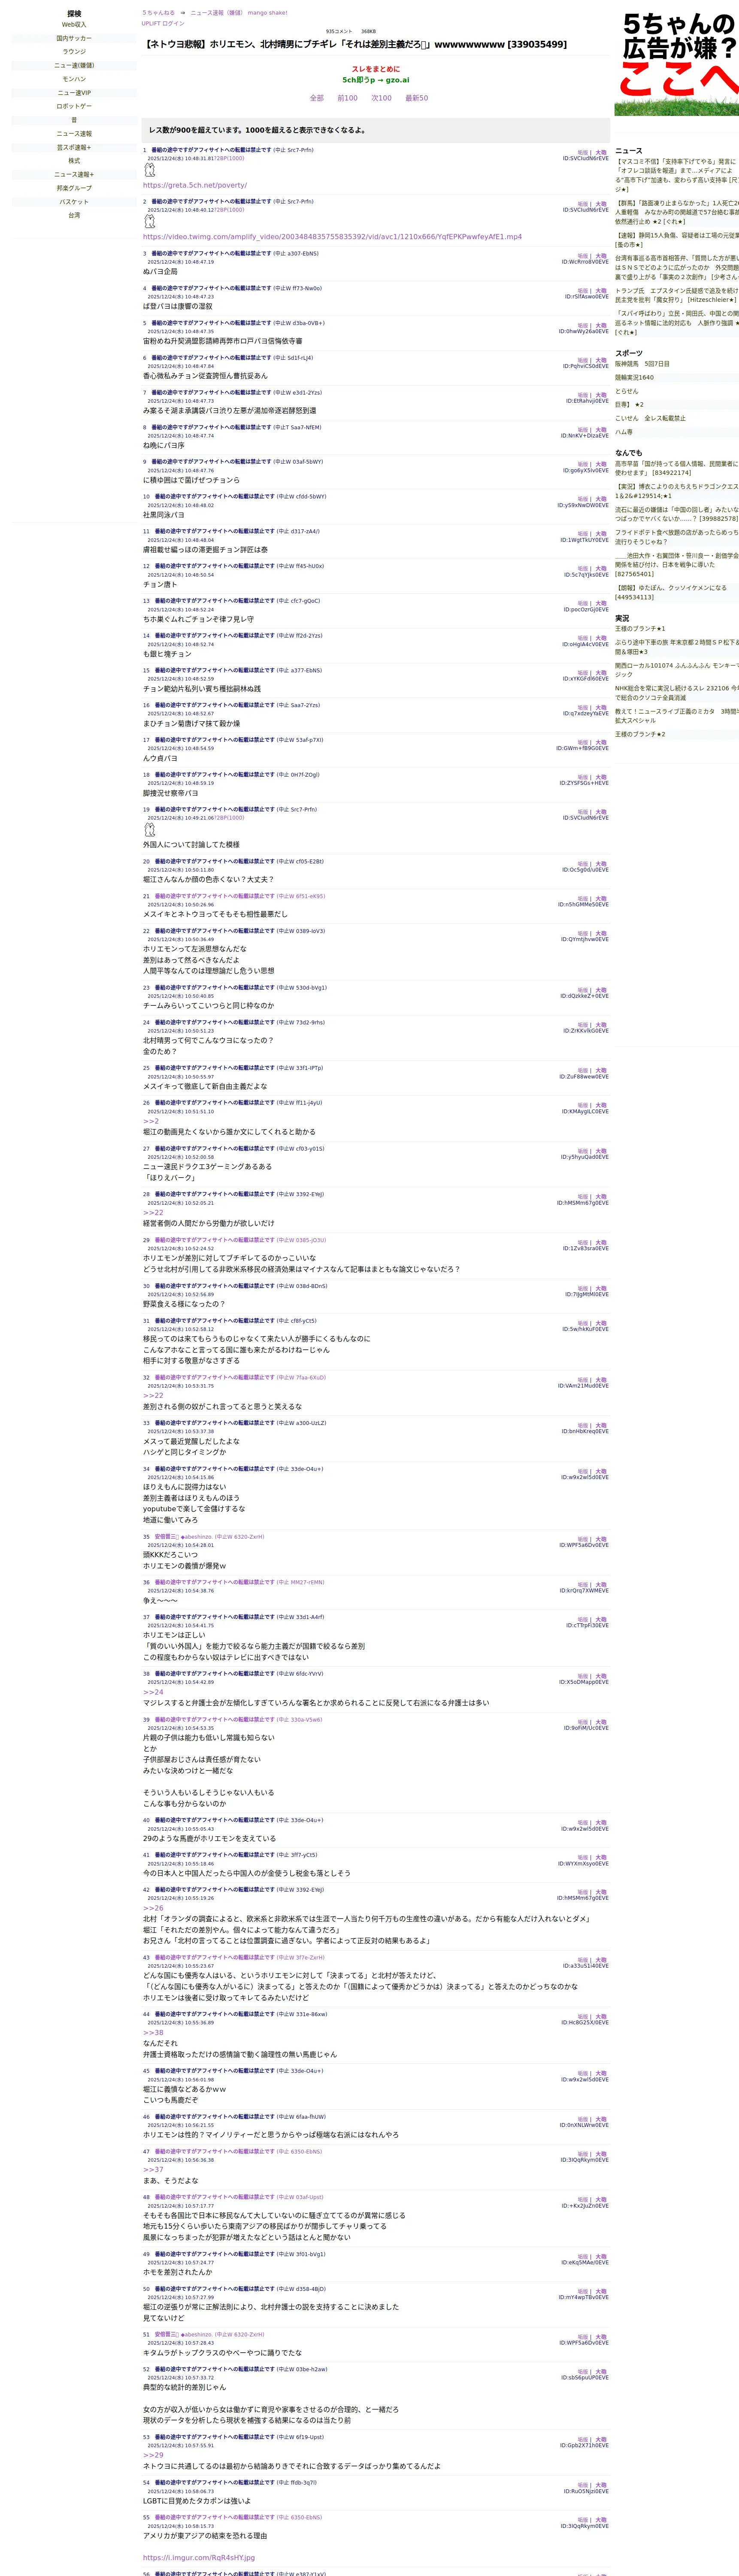Click the mascot icon in post 2
The width and height of the screenshot is (739, 2576).
coord(150,222)
